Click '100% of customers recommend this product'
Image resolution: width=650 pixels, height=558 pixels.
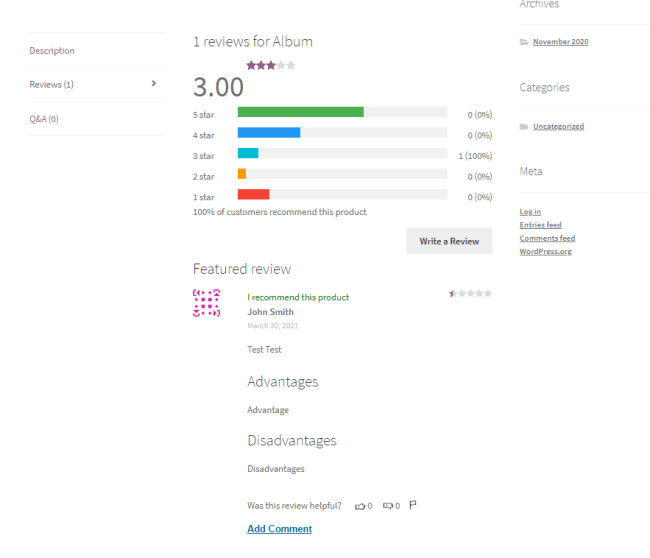[x=279, y=212]
